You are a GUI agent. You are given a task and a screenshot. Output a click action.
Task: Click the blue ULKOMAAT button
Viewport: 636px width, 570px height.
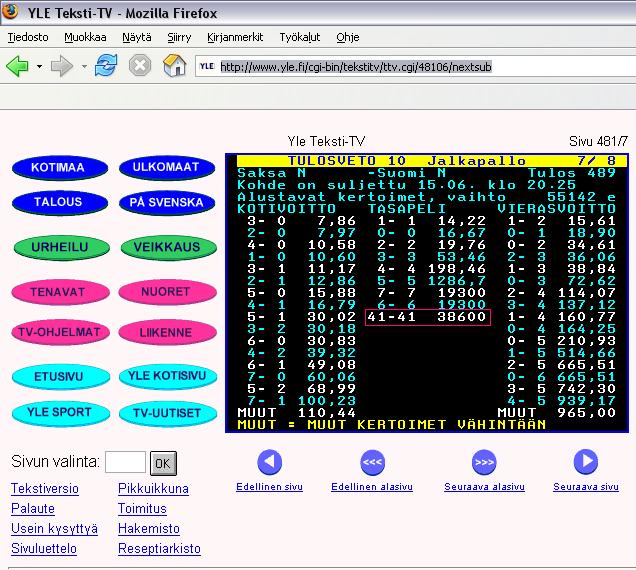(x=167, y=167)
